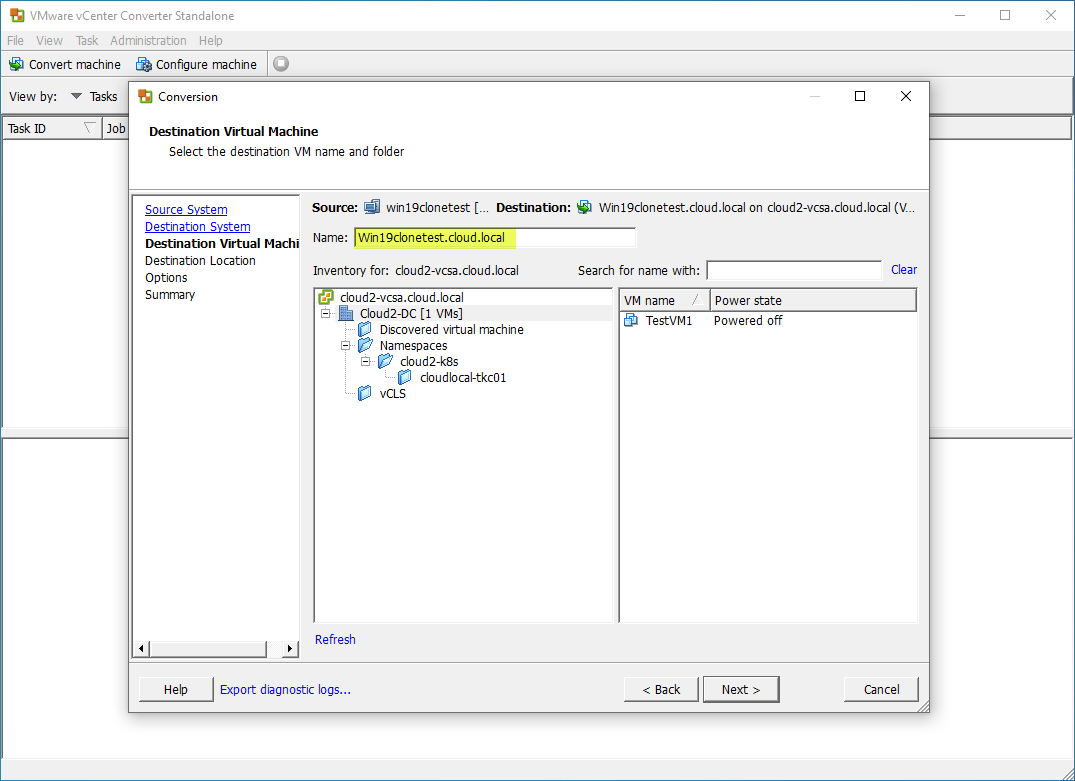
Task: Go to the Source System step link
Action: 186,210
